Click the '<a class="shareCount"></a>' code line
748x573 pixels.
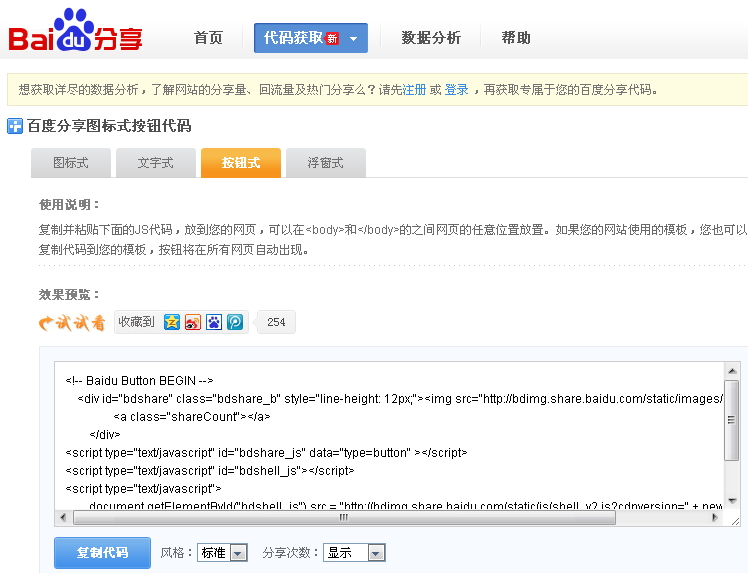pyautogui.click(x=192, y=417)
